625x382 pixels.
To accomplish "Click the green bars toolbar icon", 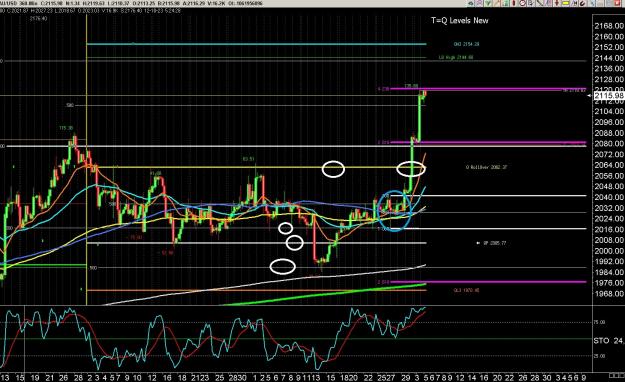I will pyautogui.click(x=505, y=3).
